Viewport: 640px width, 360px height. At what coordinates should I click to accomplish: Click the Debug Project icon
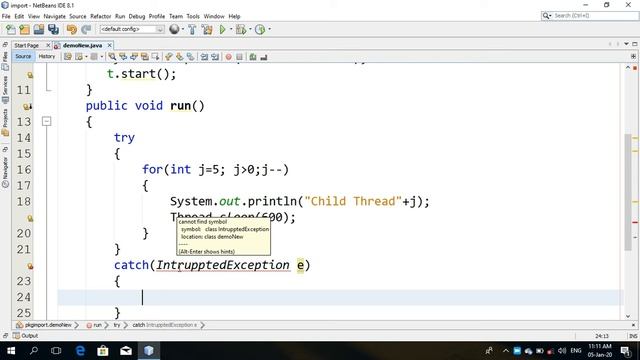click(241, 29)
